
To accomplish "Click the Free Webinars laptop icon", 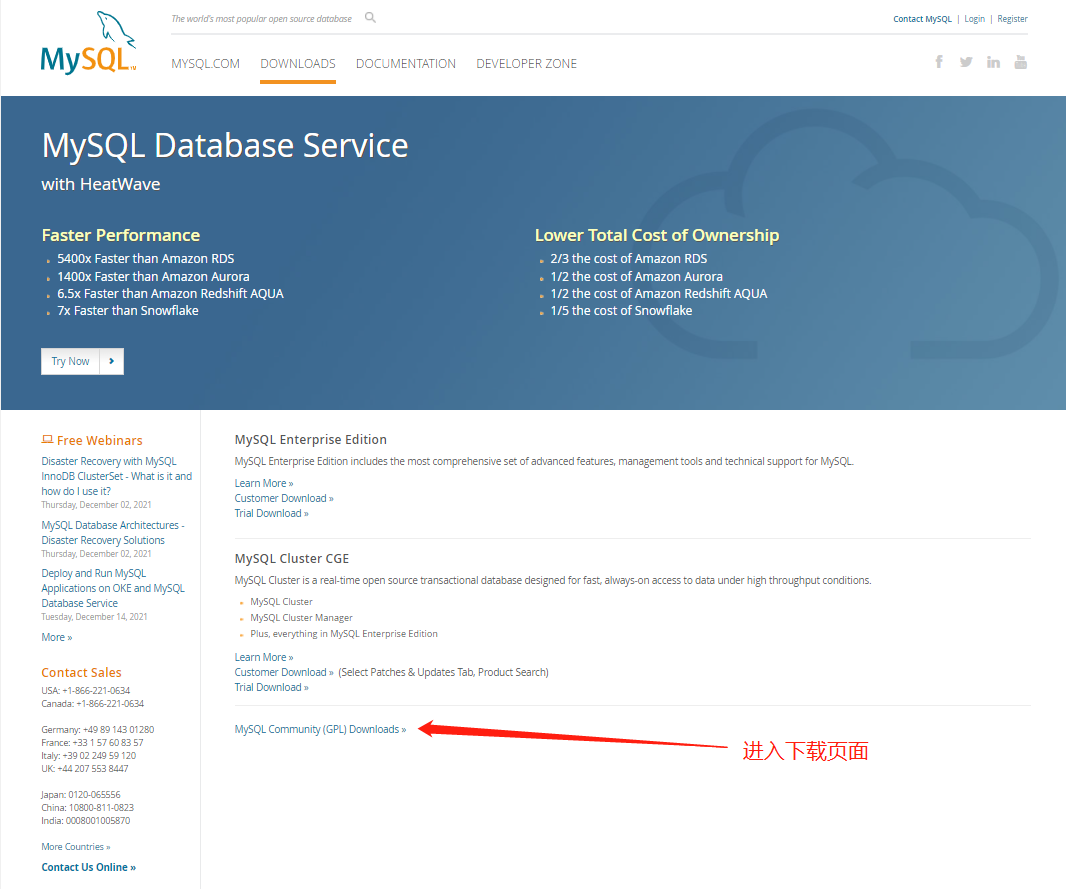I will [x=47, y=440].
